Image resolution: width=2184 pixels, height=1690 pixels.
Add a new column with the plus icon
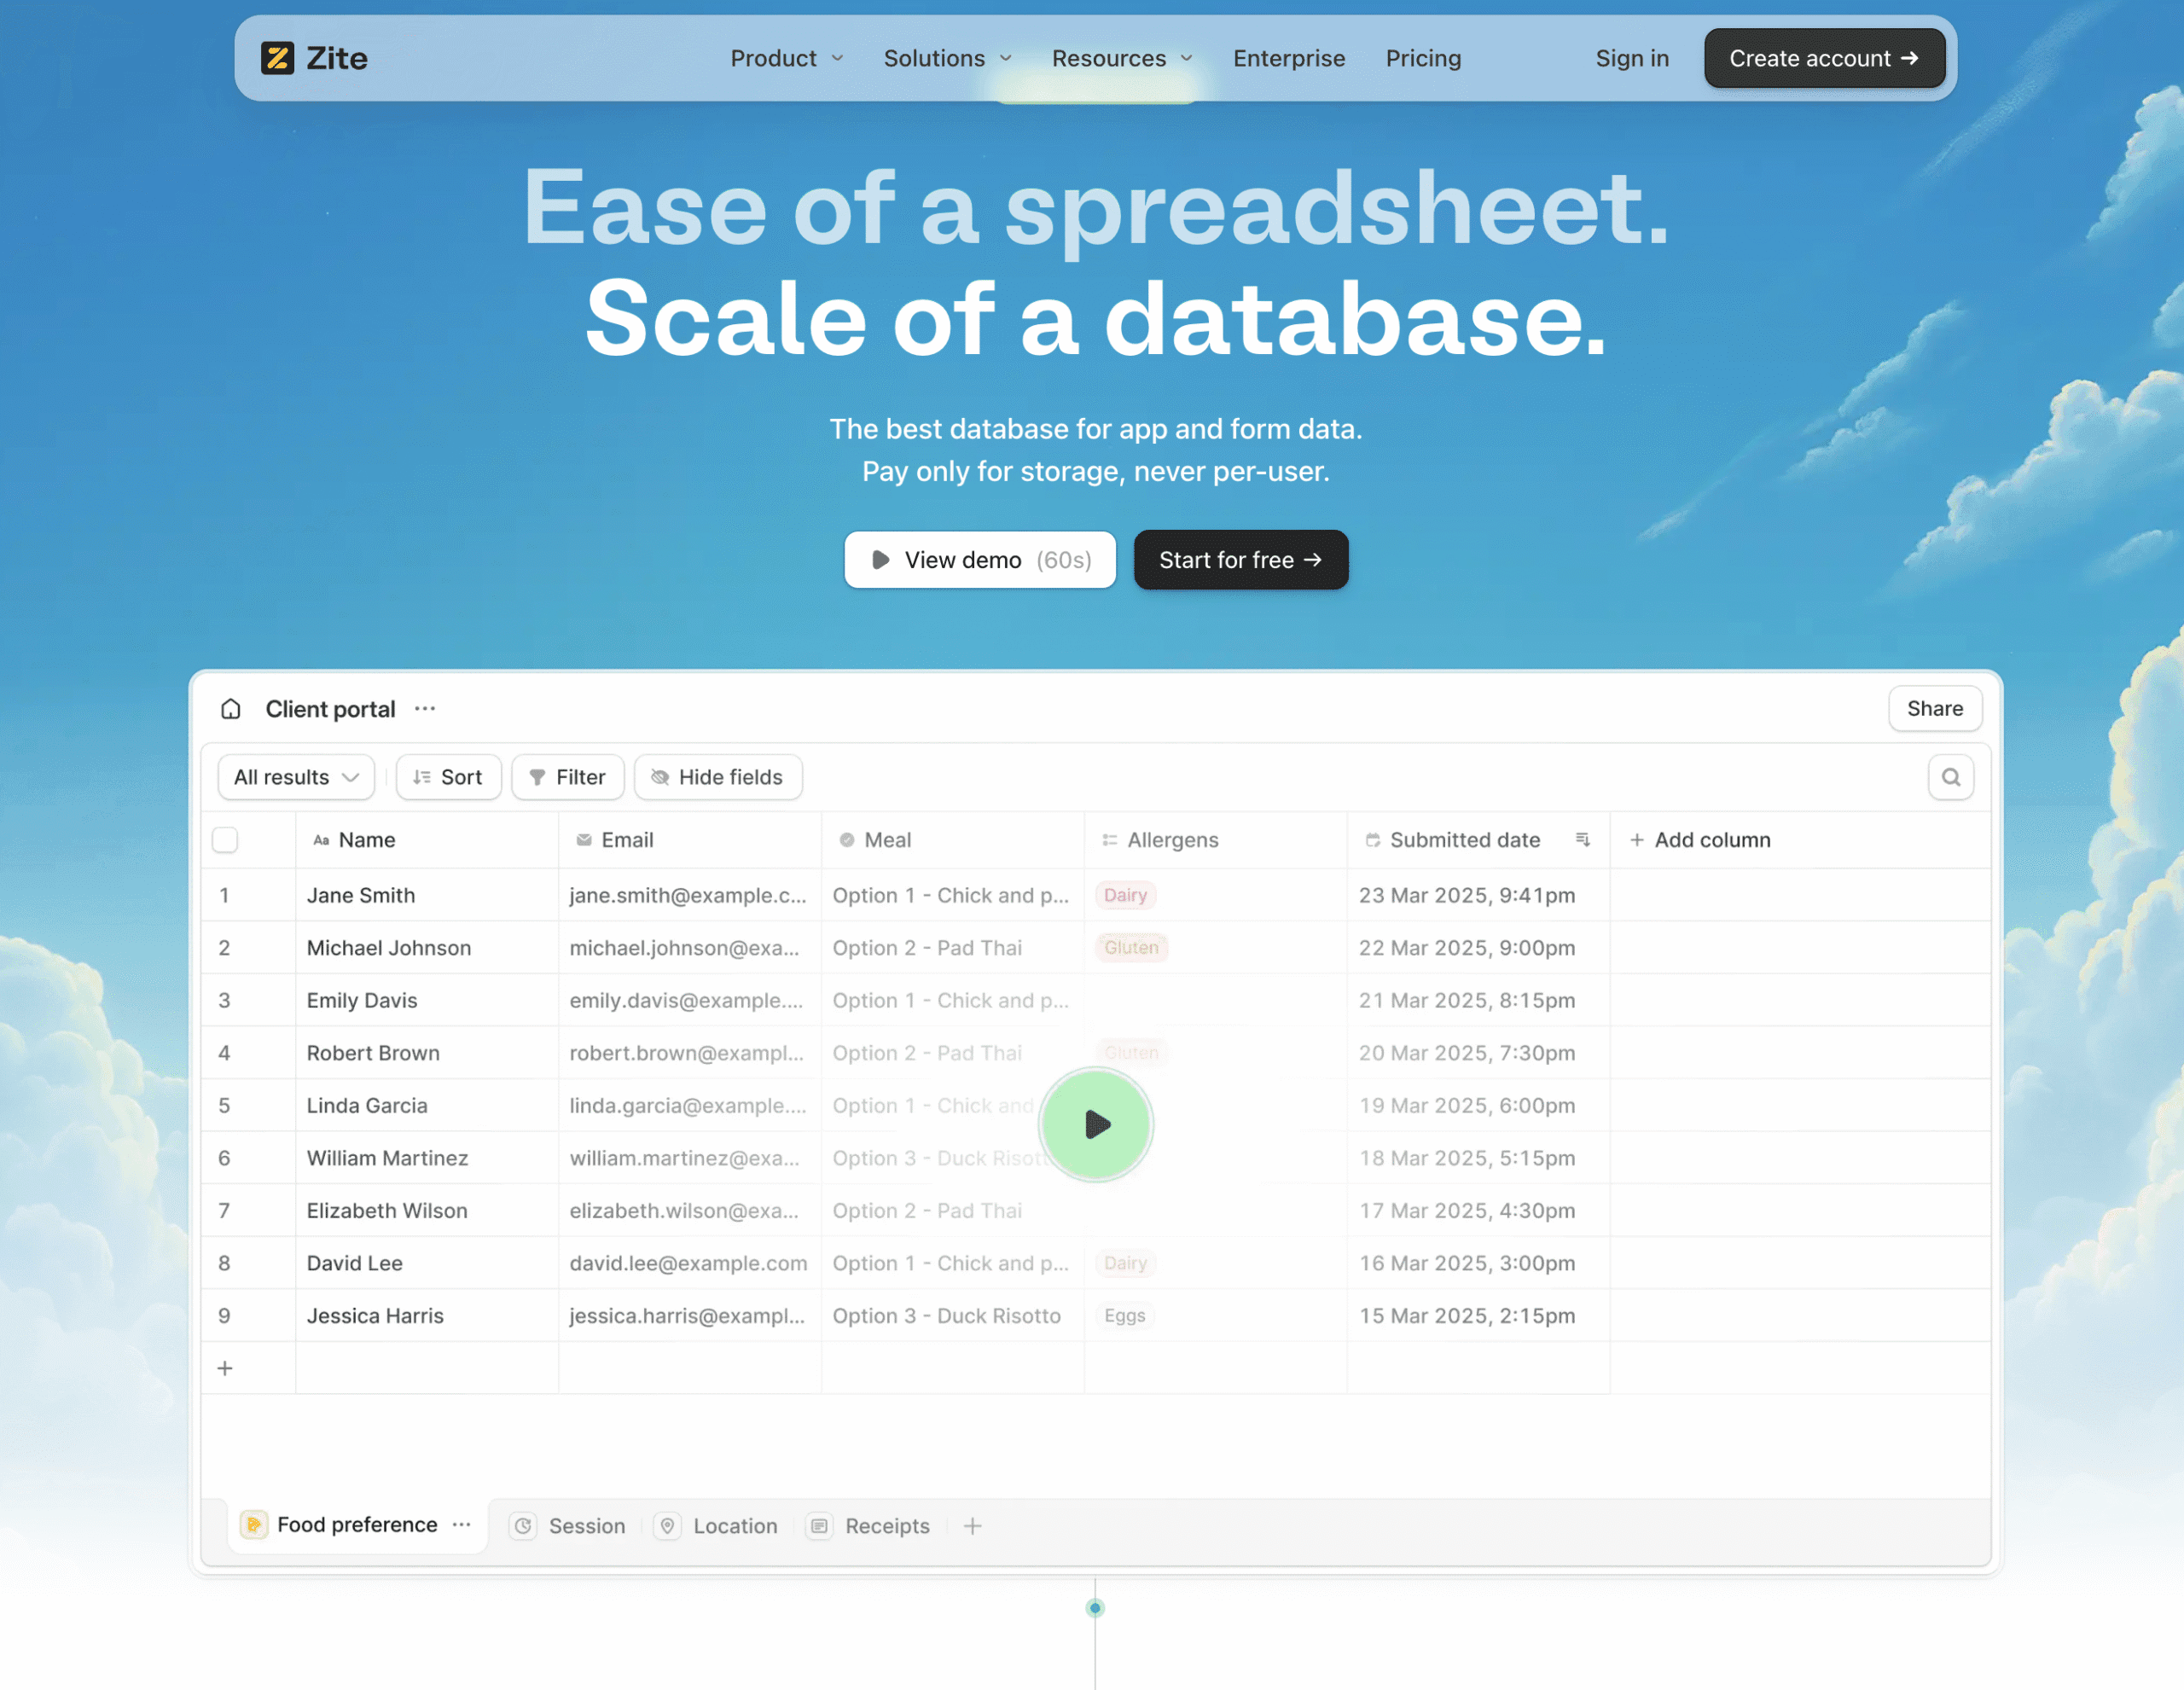(1636, 840)
